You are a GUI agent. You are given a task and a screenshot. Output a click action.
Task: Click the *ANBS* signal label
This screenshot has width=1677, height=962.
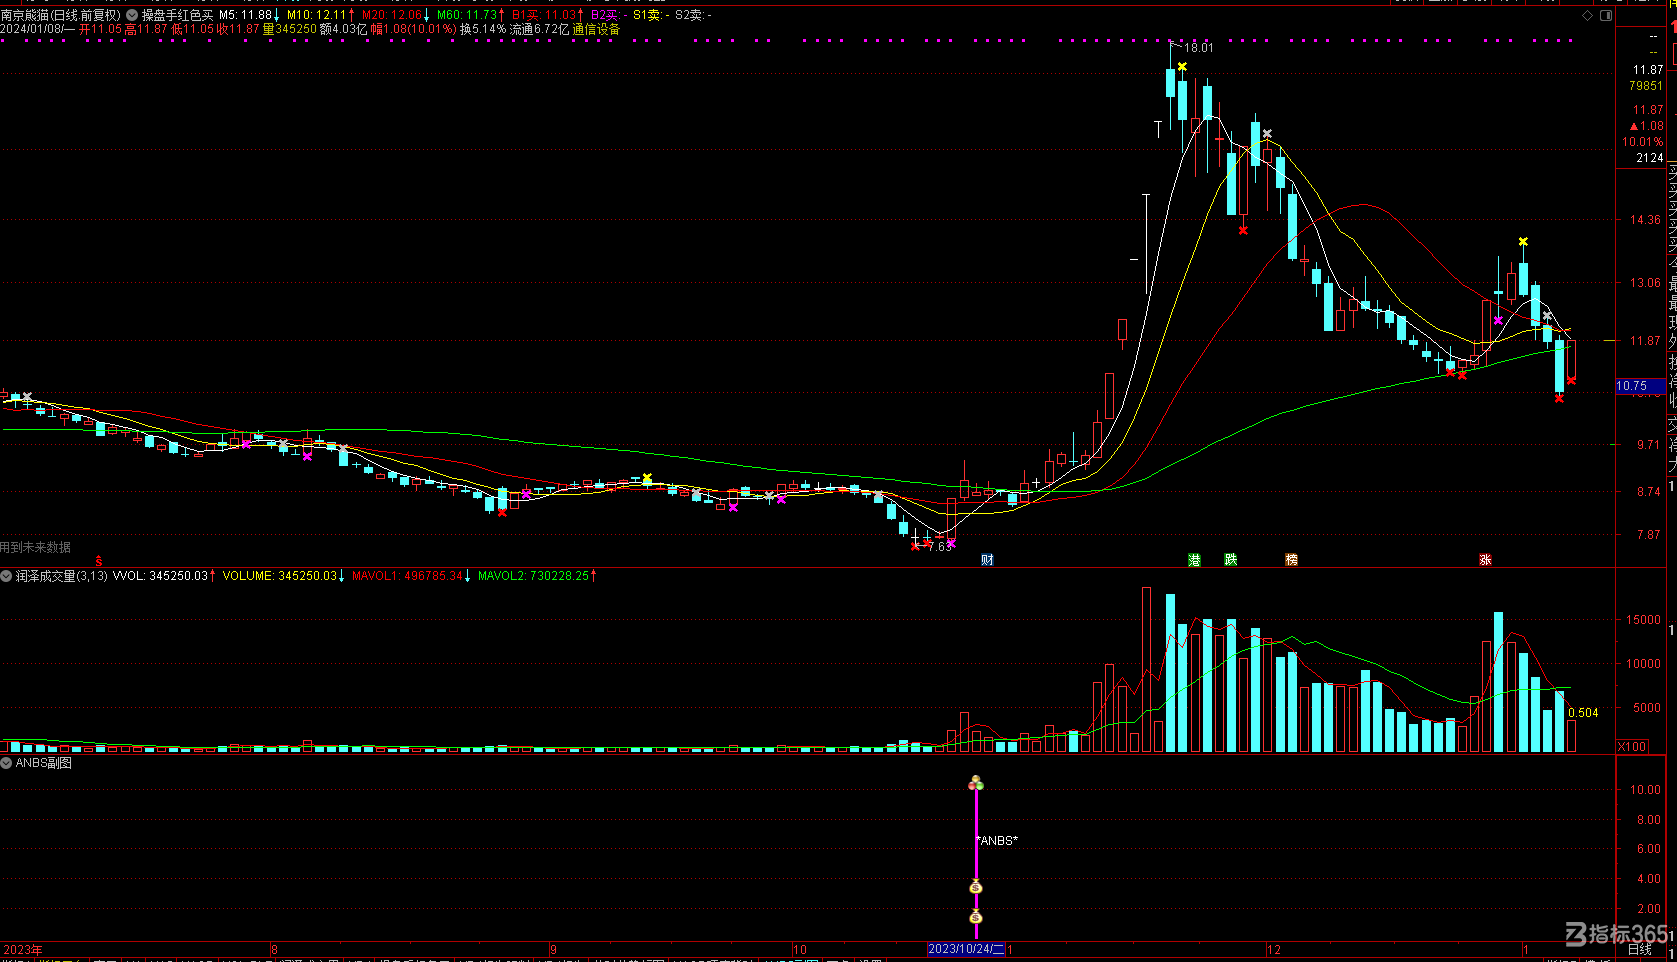click(x=997, y=841)
